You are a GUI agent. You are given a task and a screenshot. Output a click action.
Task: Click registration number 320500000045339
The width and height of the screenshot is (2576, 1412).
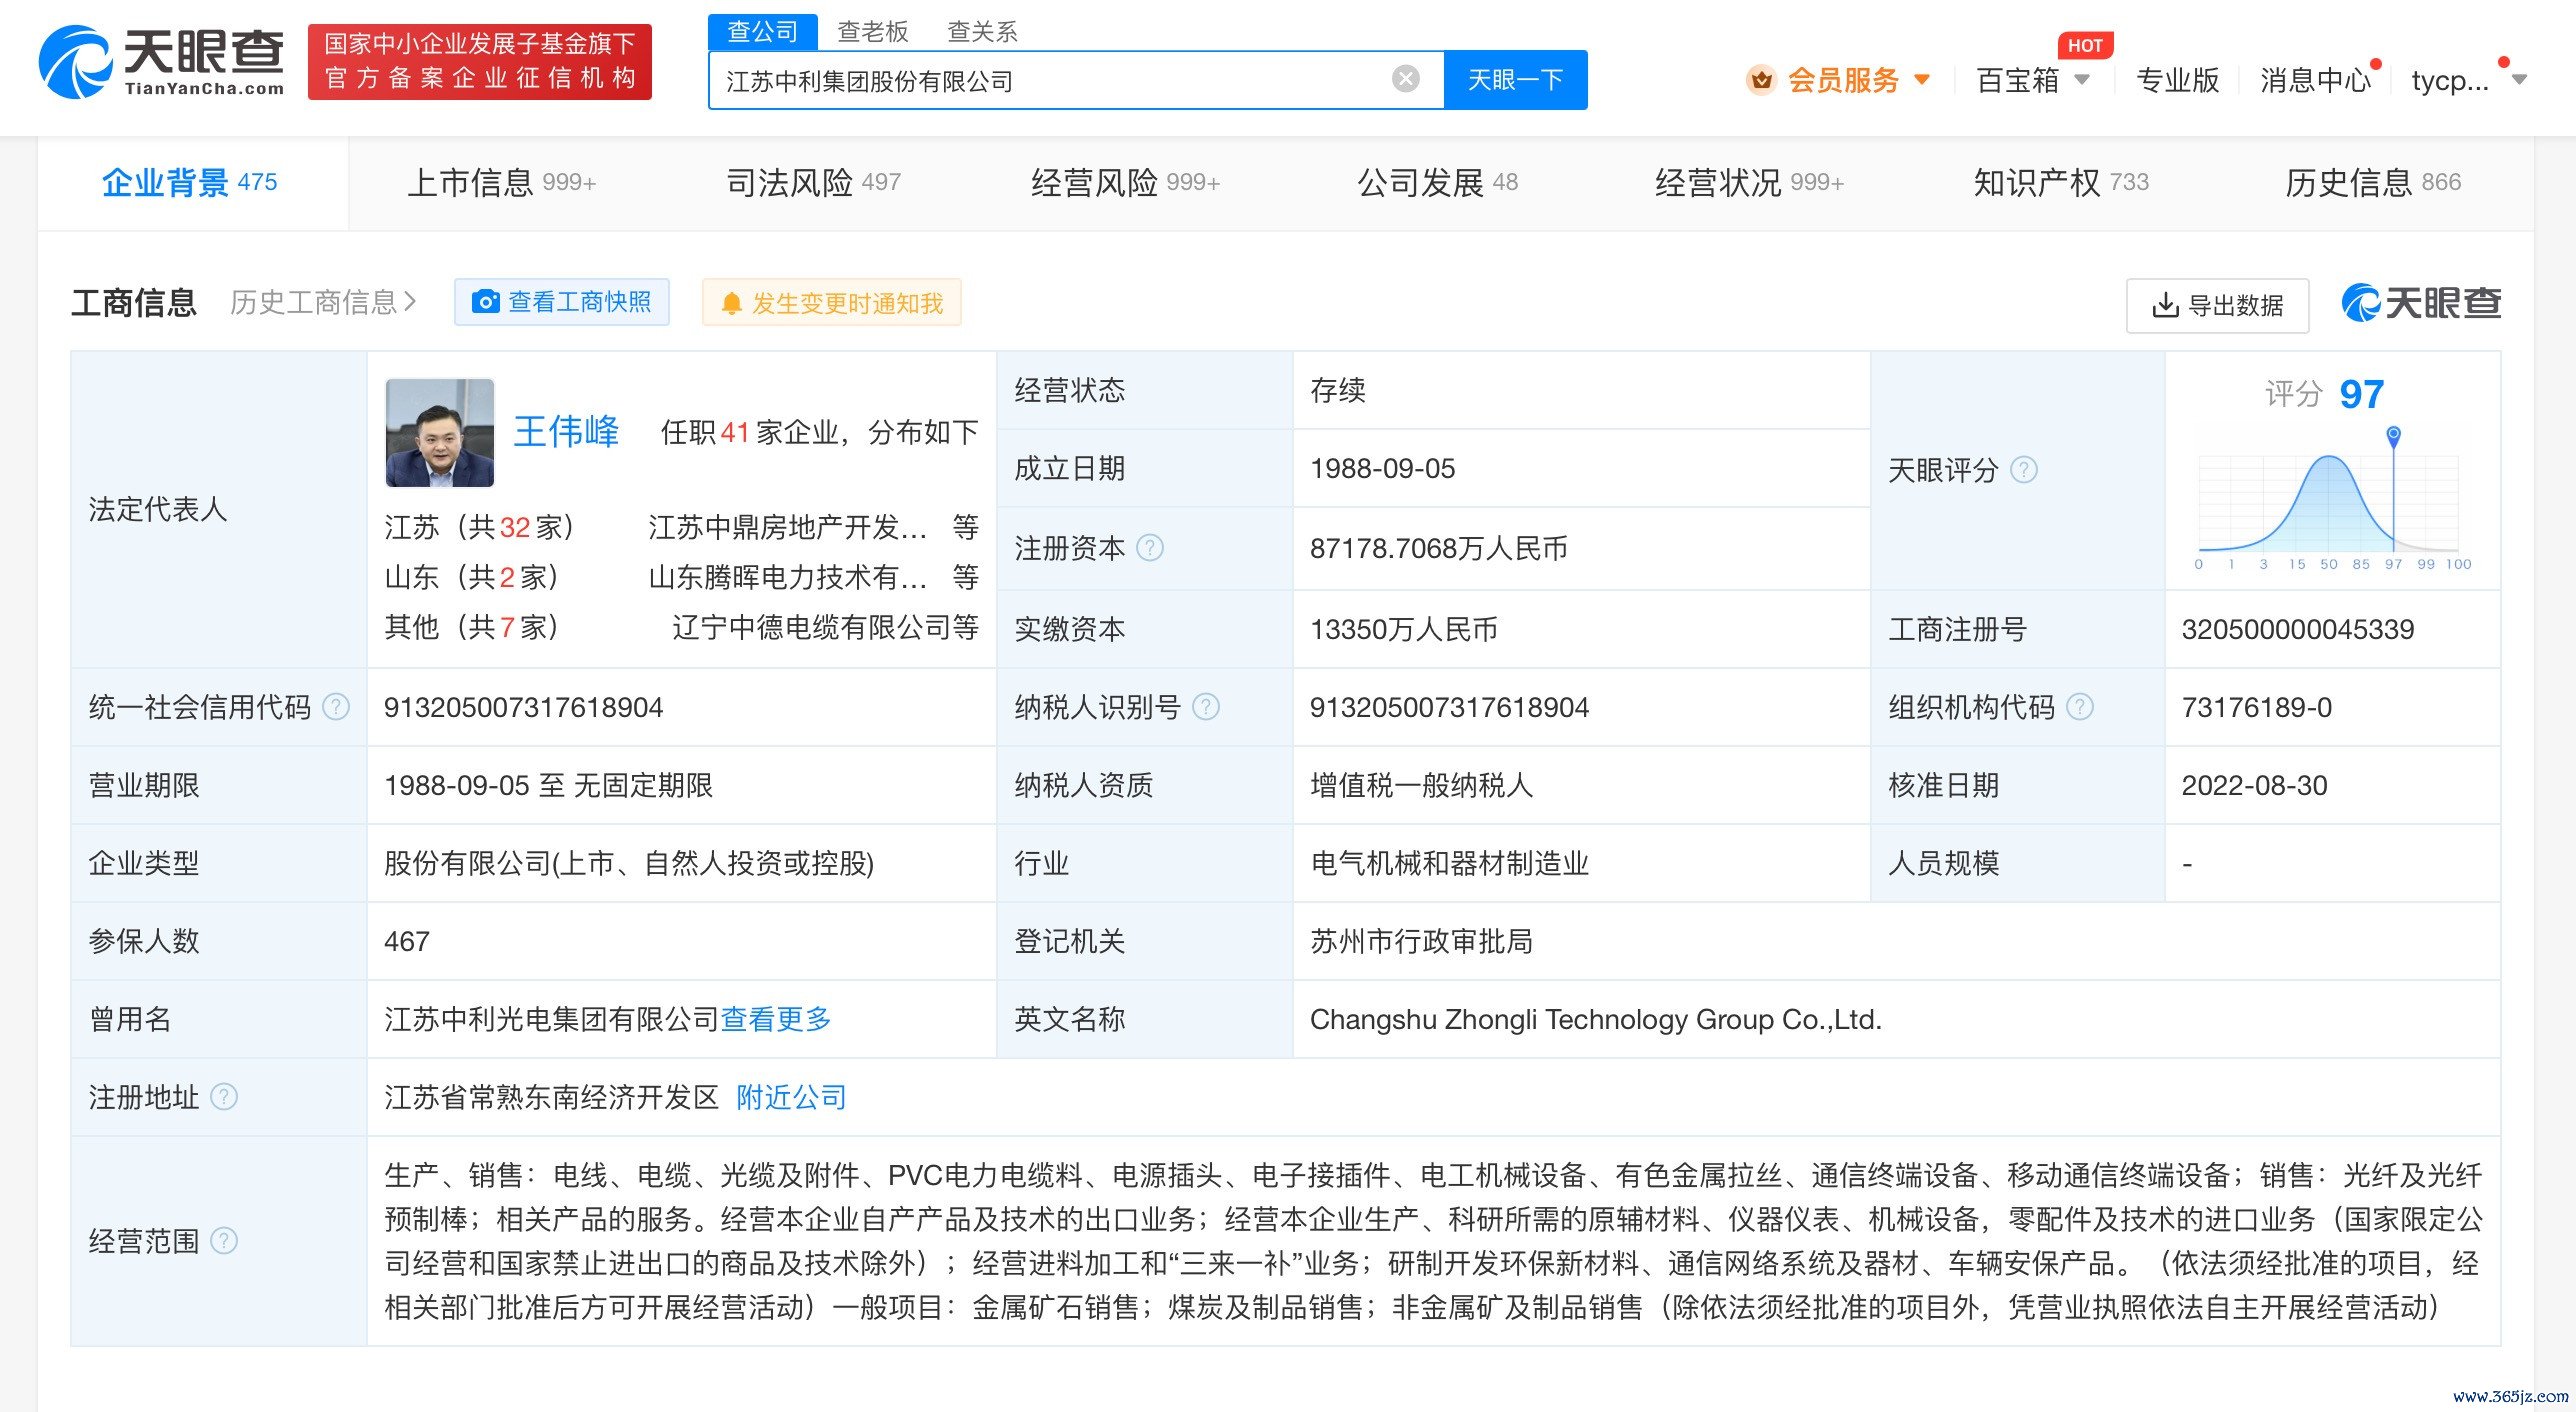pyautogui.click(x=2298, y=629)
